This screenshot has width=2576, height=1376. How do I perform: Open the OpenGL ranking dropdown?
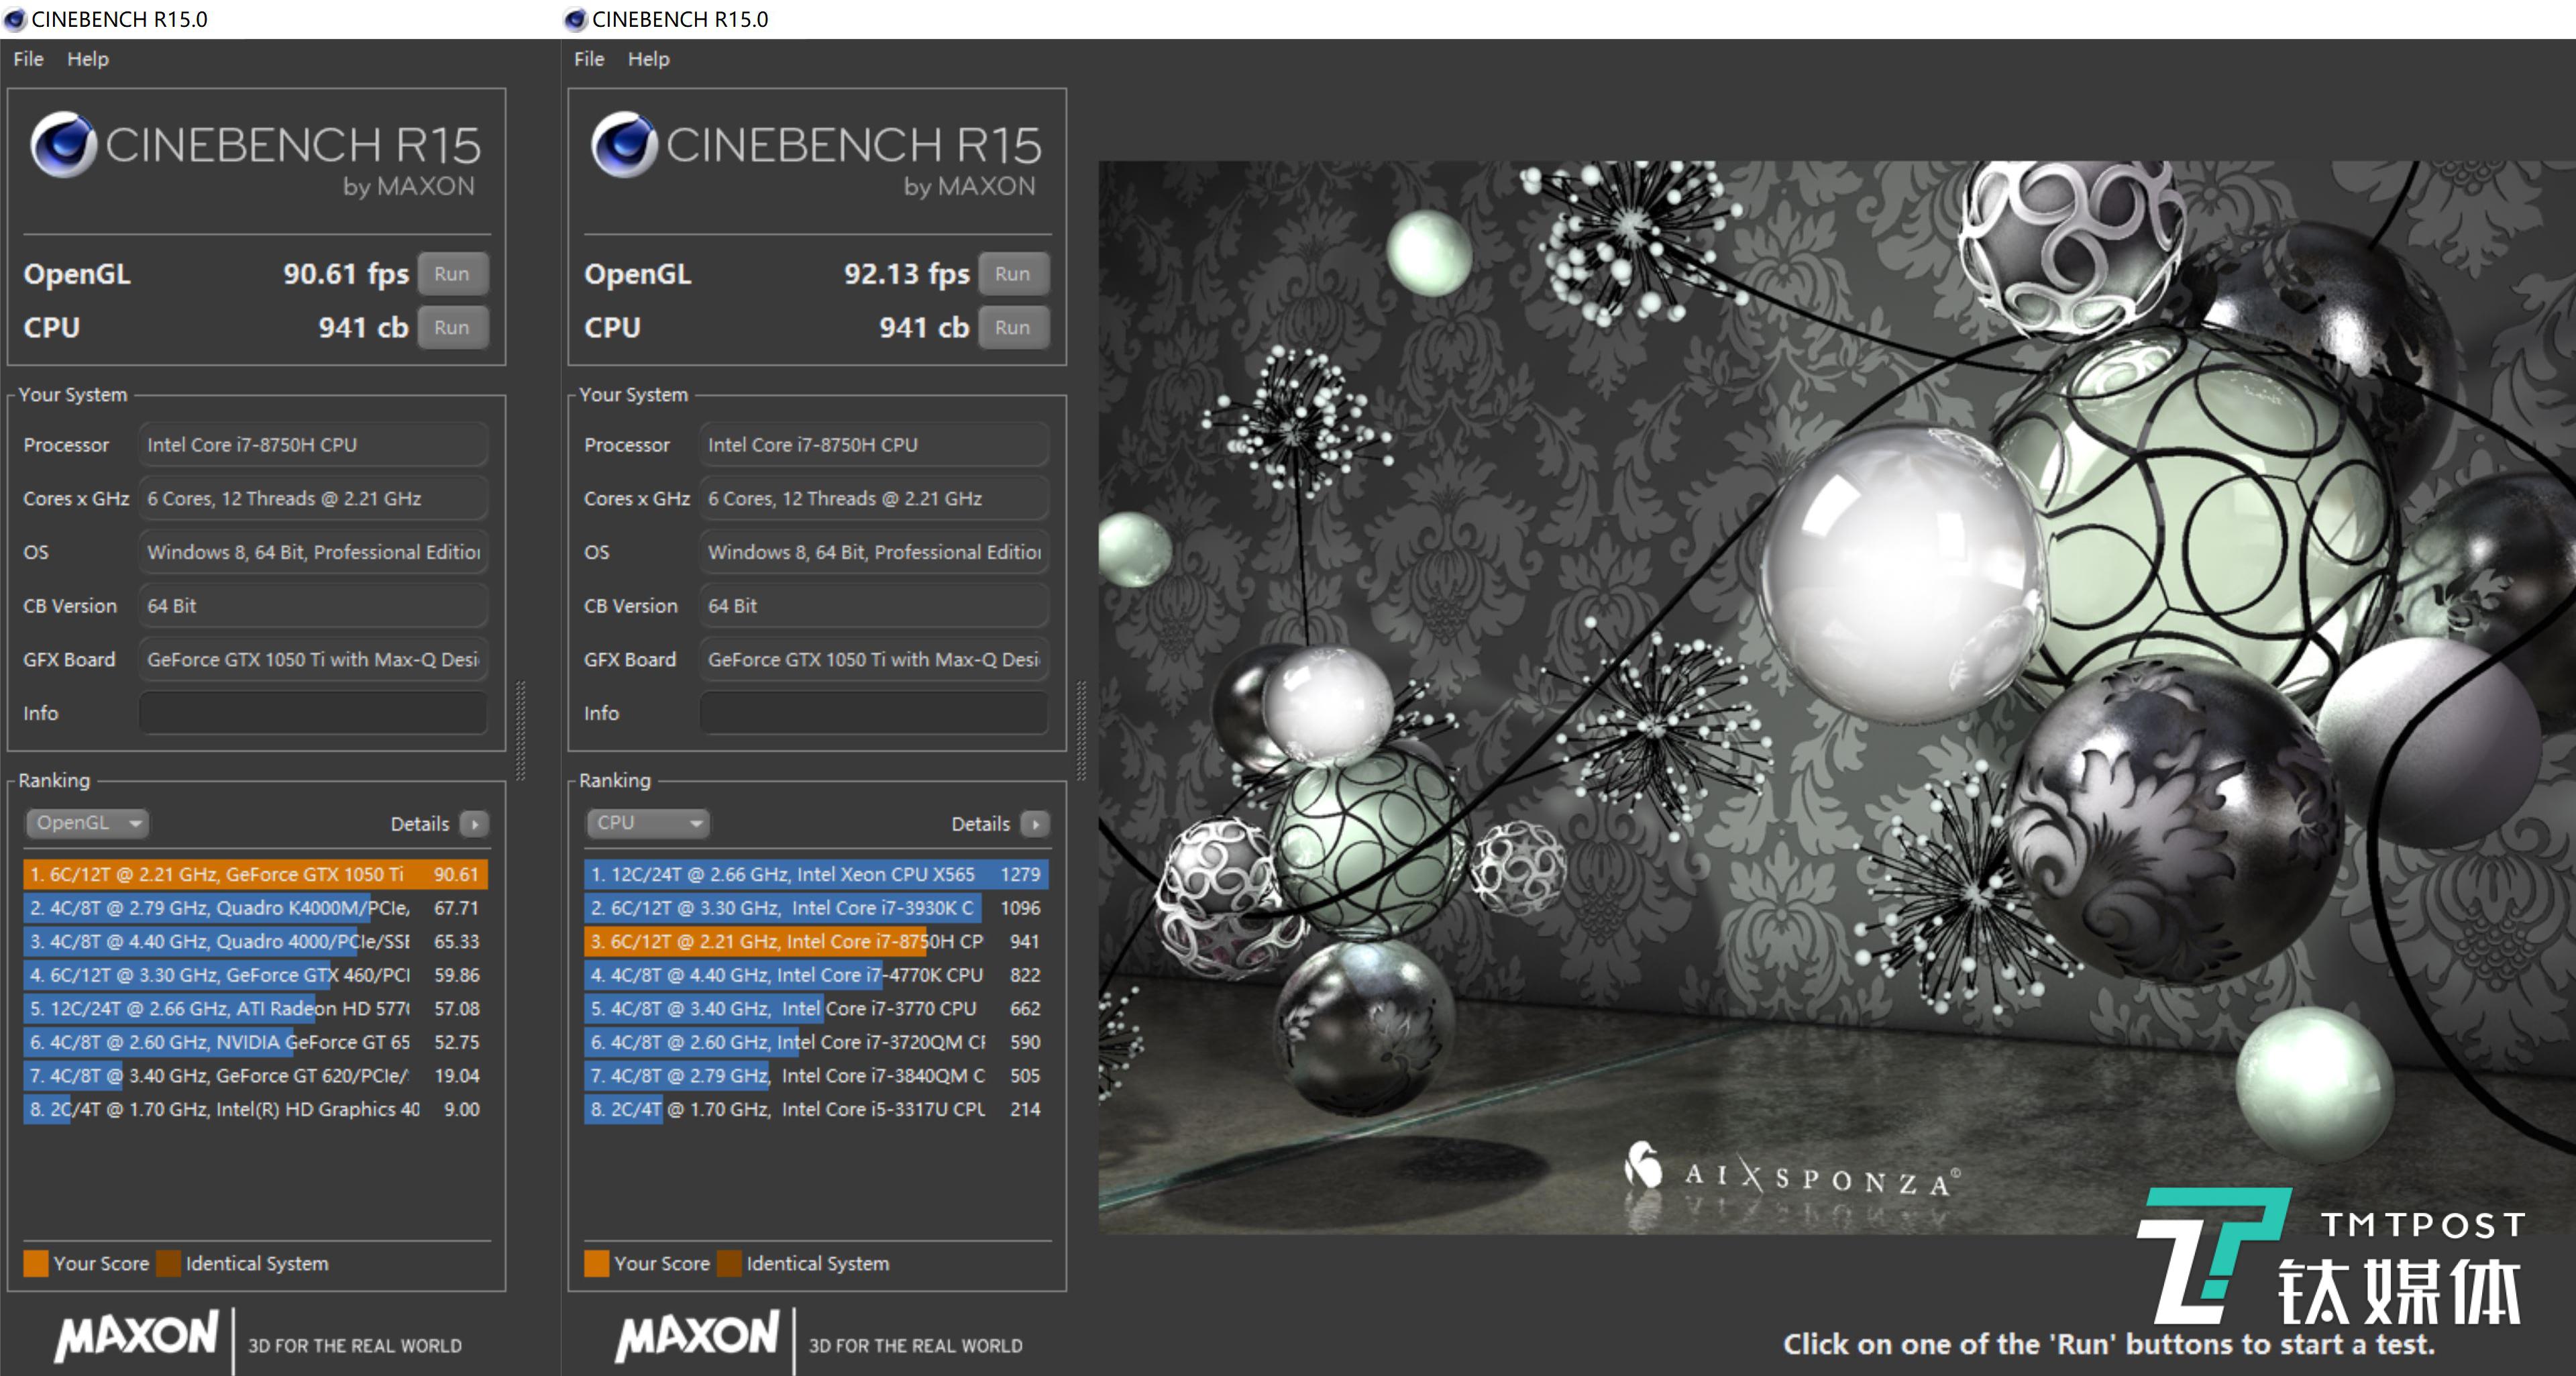coord(87,823)
